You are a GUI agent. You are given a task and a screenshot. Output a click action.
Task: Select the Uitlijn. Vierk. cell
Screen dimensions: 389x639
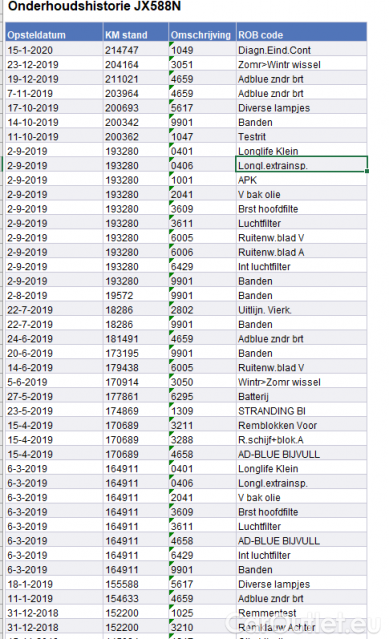[x=301, y=310]
